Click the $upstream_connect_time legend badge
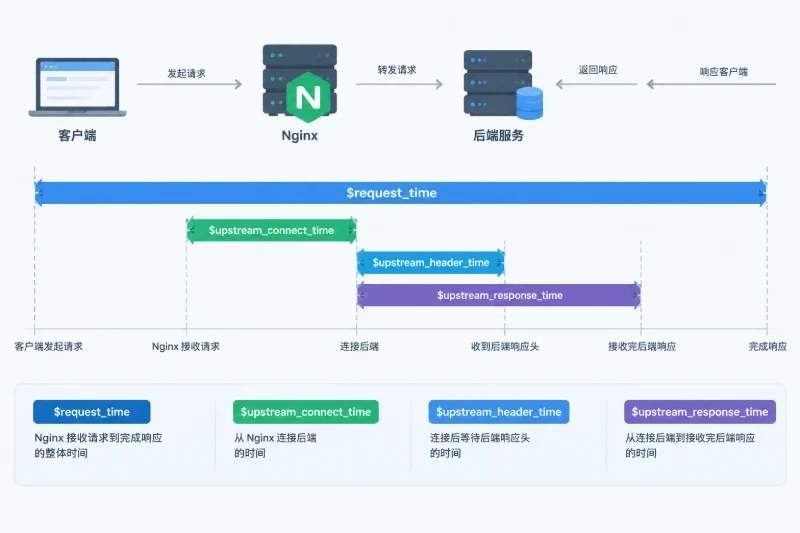 pyautogui.click(x=306, y=412)
